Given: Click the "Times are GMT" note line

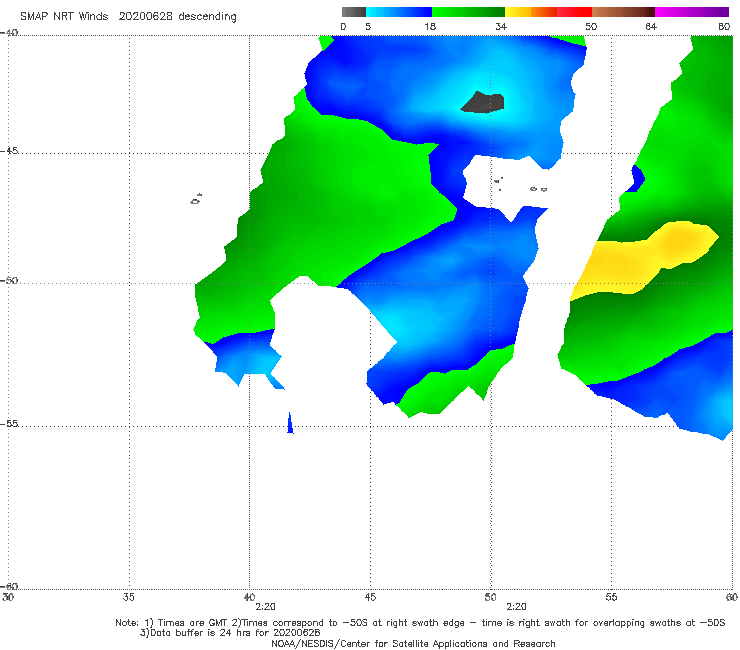Looking at the screenshot, I should click(420, 623).
